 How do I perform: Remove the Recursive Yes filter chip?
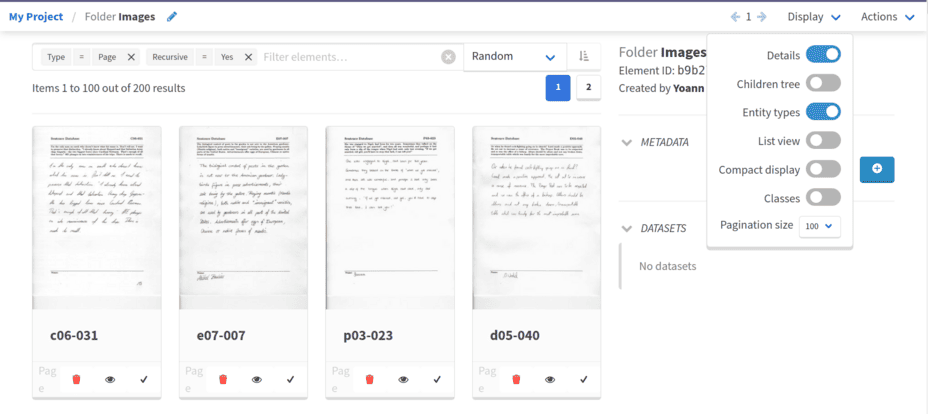tap(249, 57)
